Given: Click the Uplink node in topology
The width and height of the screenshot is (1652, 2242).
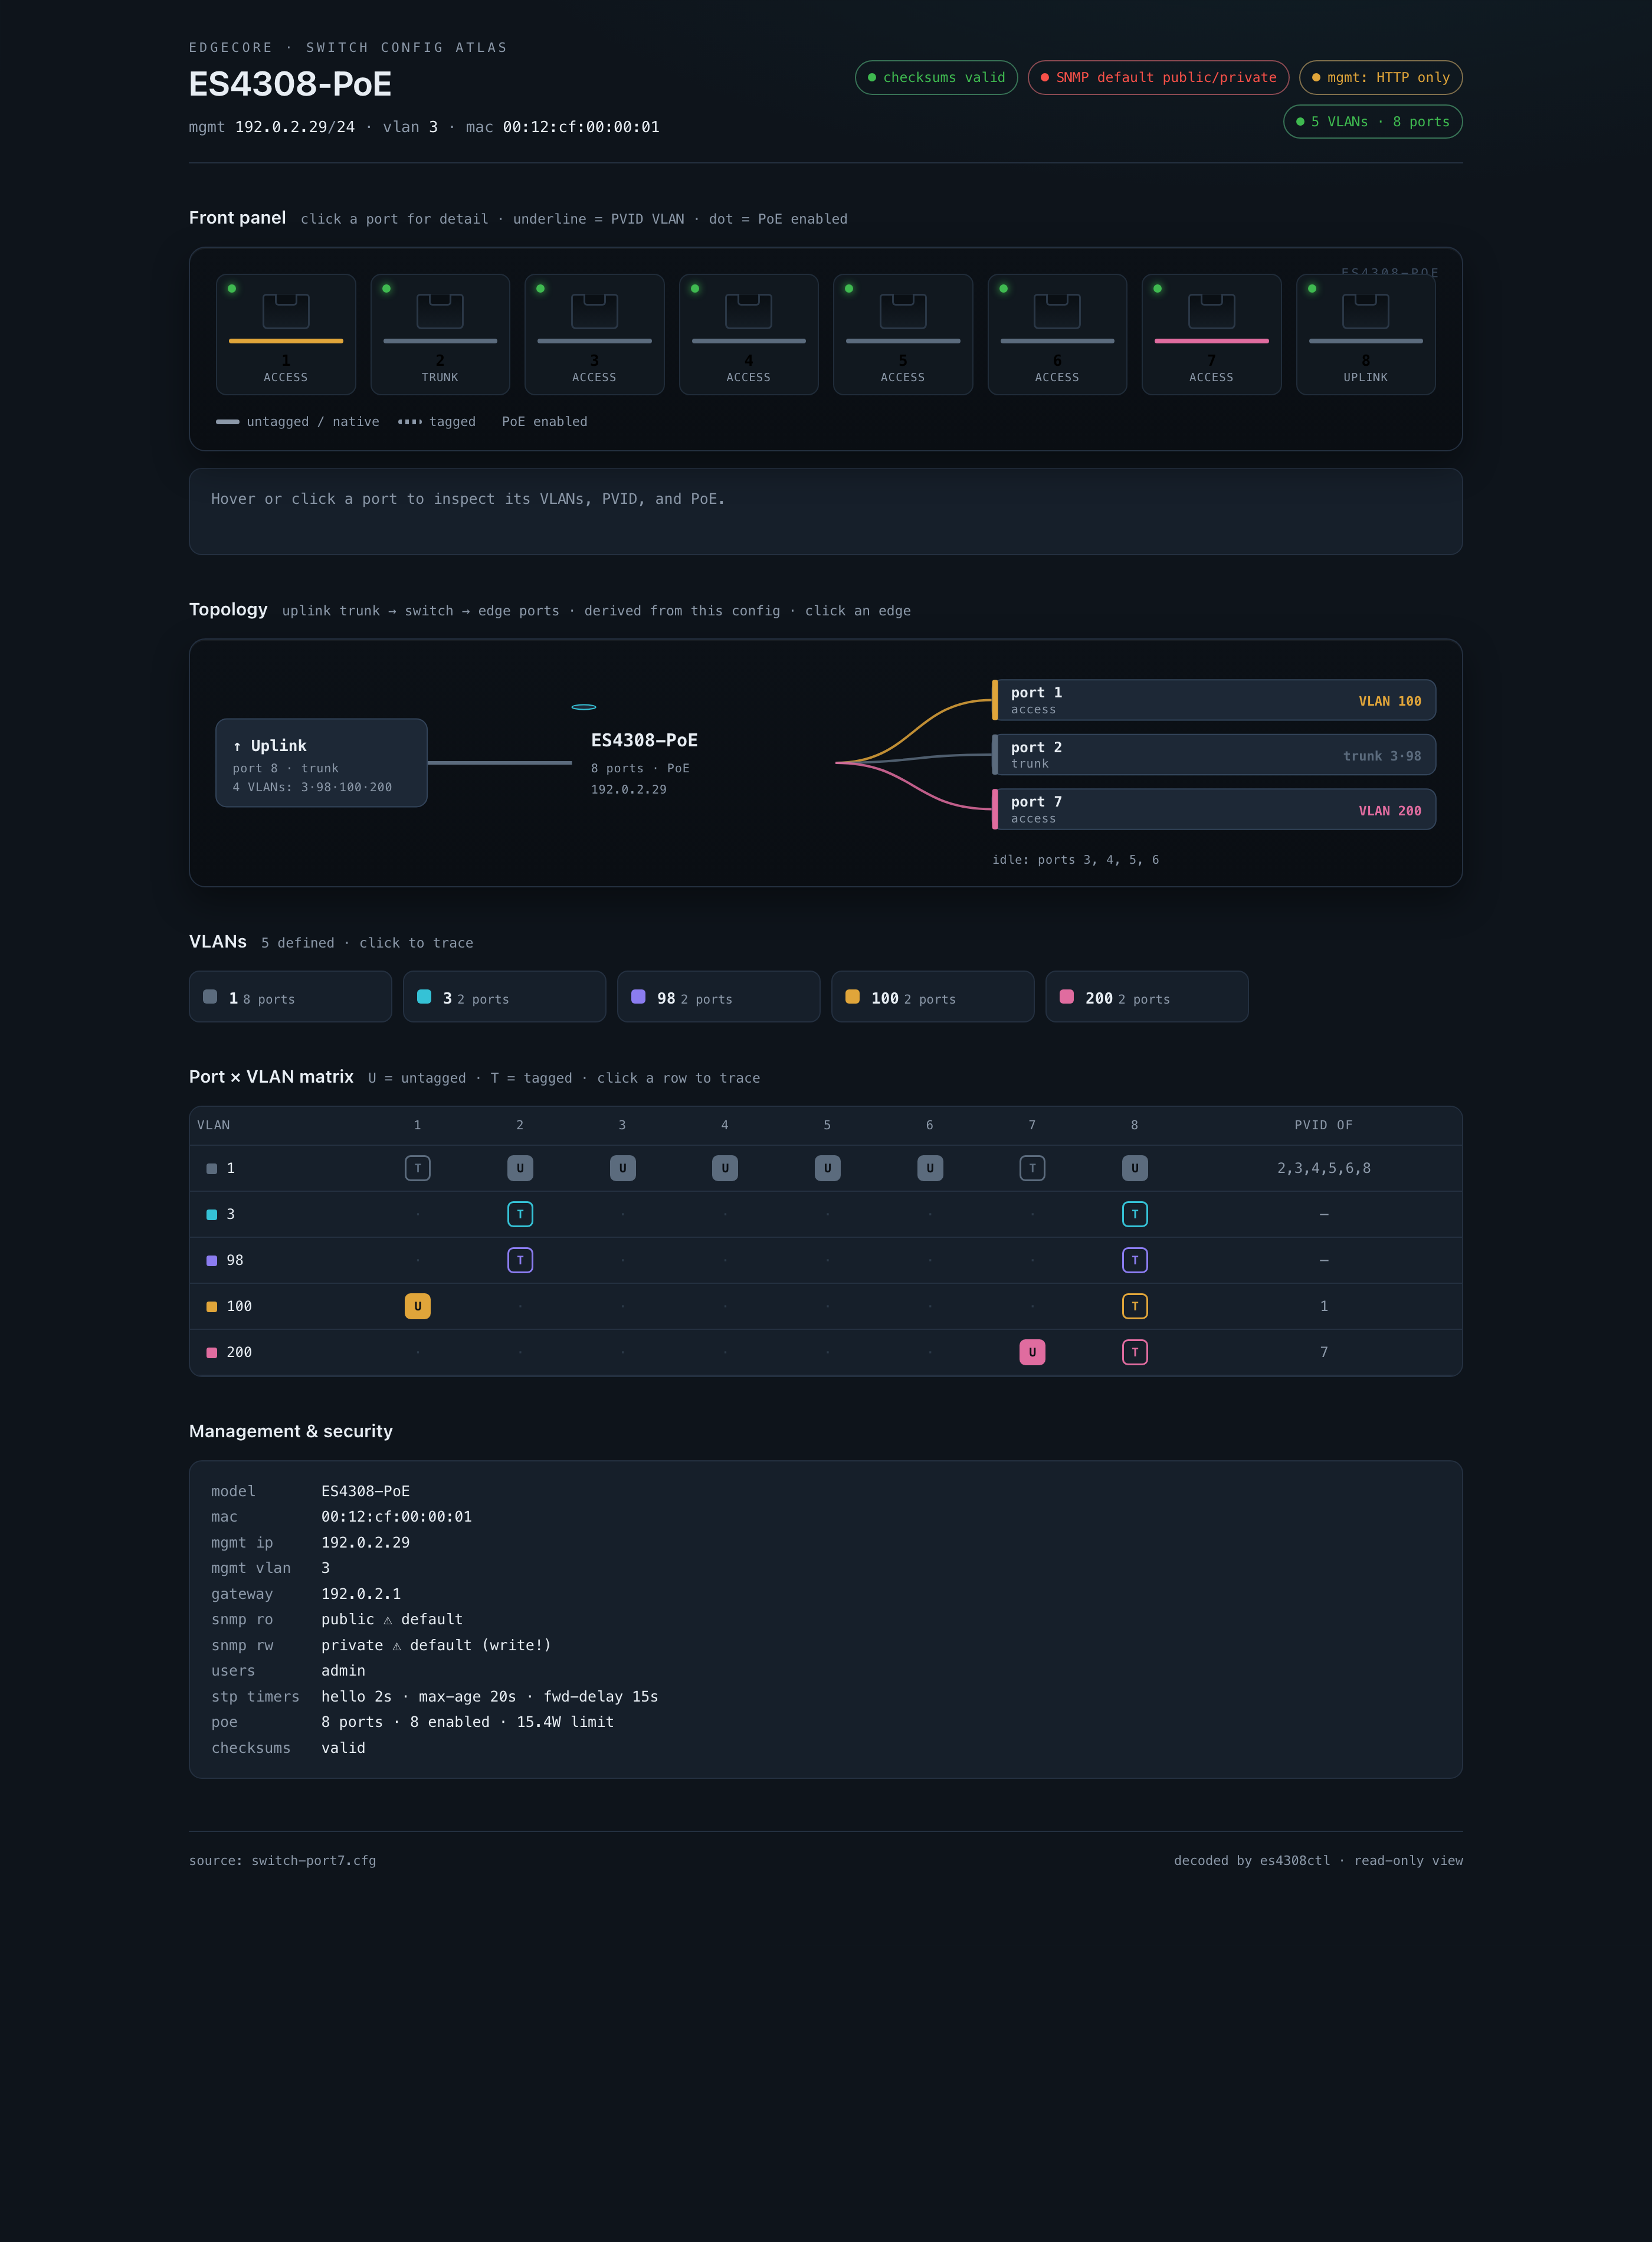Looking at the screenshot, I should (321, 763).
